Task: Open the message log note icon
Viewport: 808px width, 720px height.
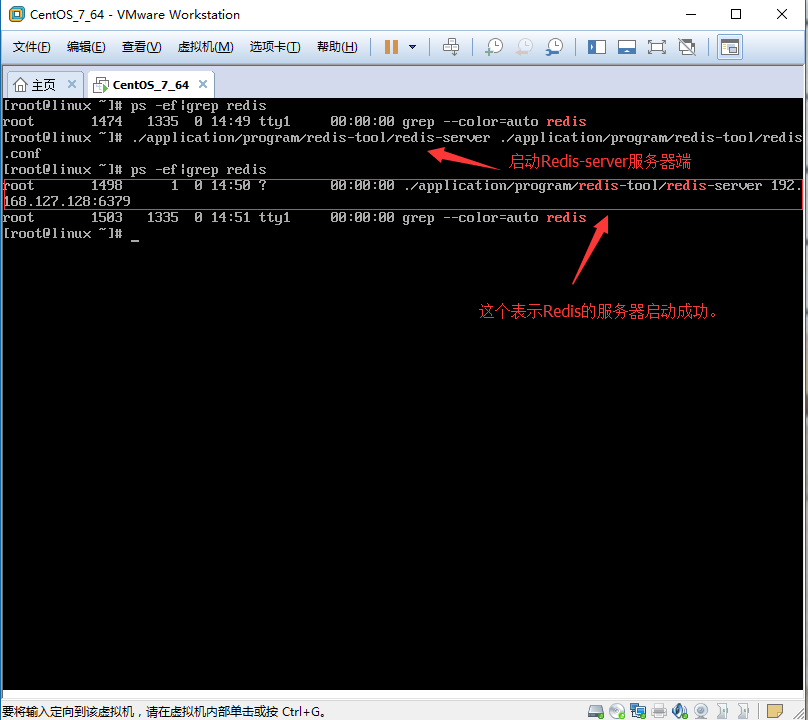Action: click(x=775, y=711)
